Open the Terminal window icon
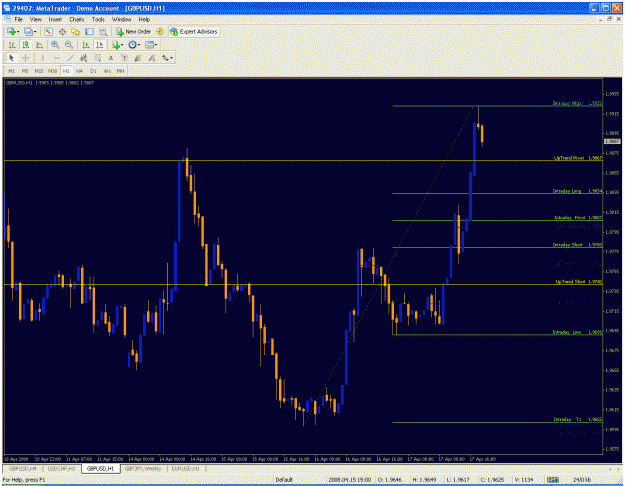 point(89,31)
